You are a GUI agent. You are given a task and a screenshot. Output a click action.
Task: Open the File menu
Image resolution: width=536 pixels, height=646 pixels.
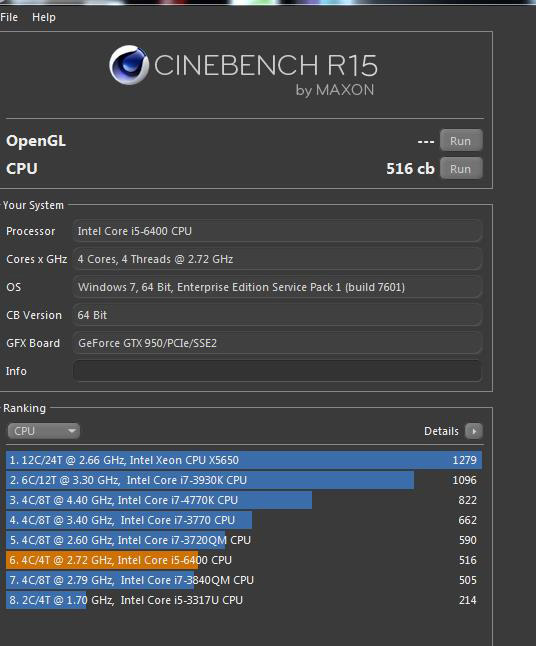9,17
